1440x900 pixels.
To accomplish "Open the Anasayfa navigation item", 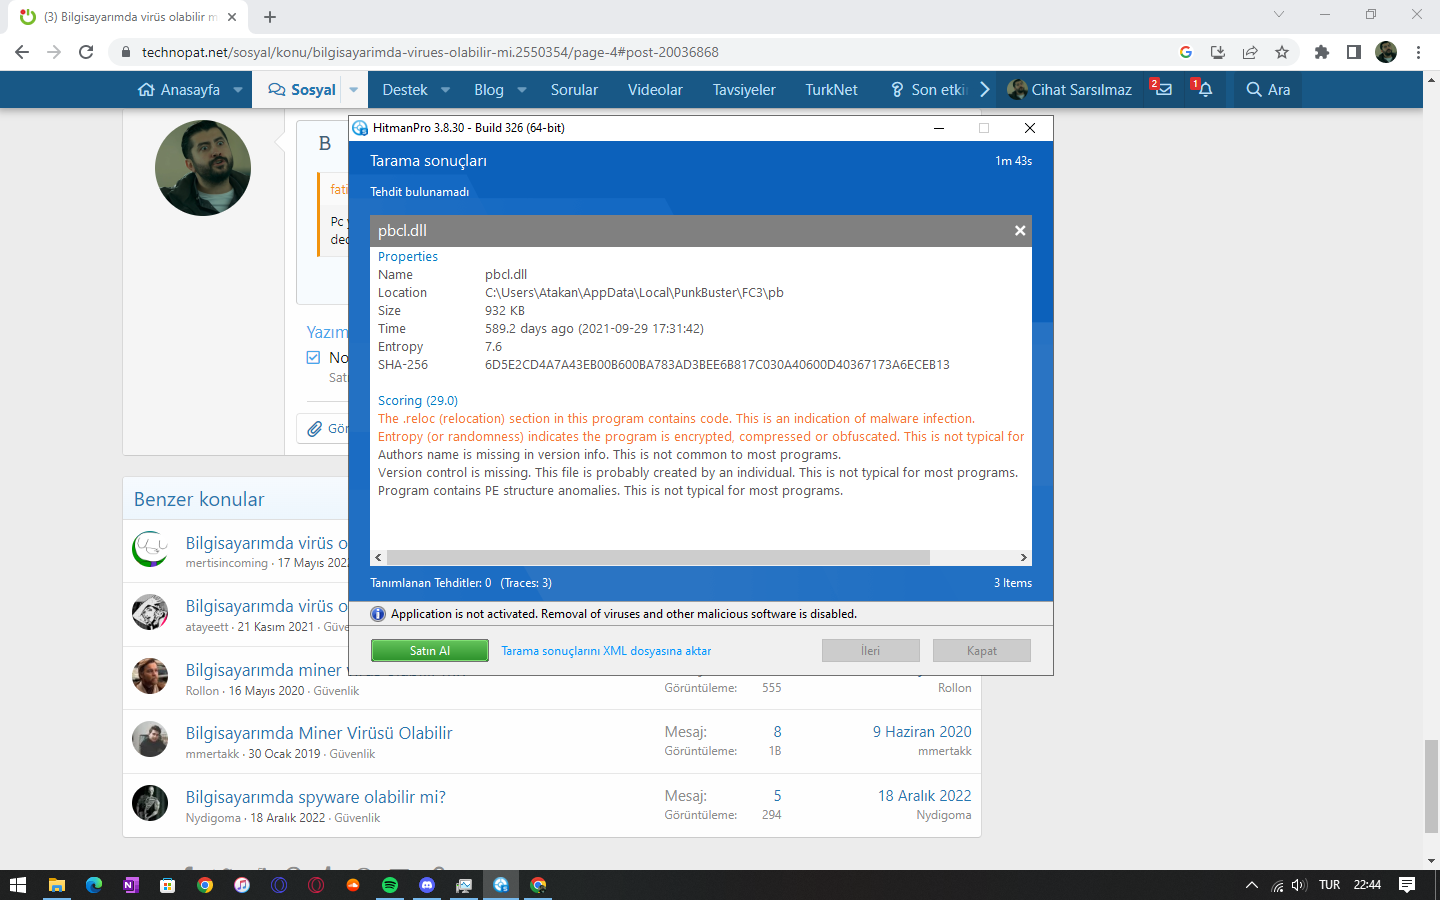I will pyautogui.click(x=180, y=89).
